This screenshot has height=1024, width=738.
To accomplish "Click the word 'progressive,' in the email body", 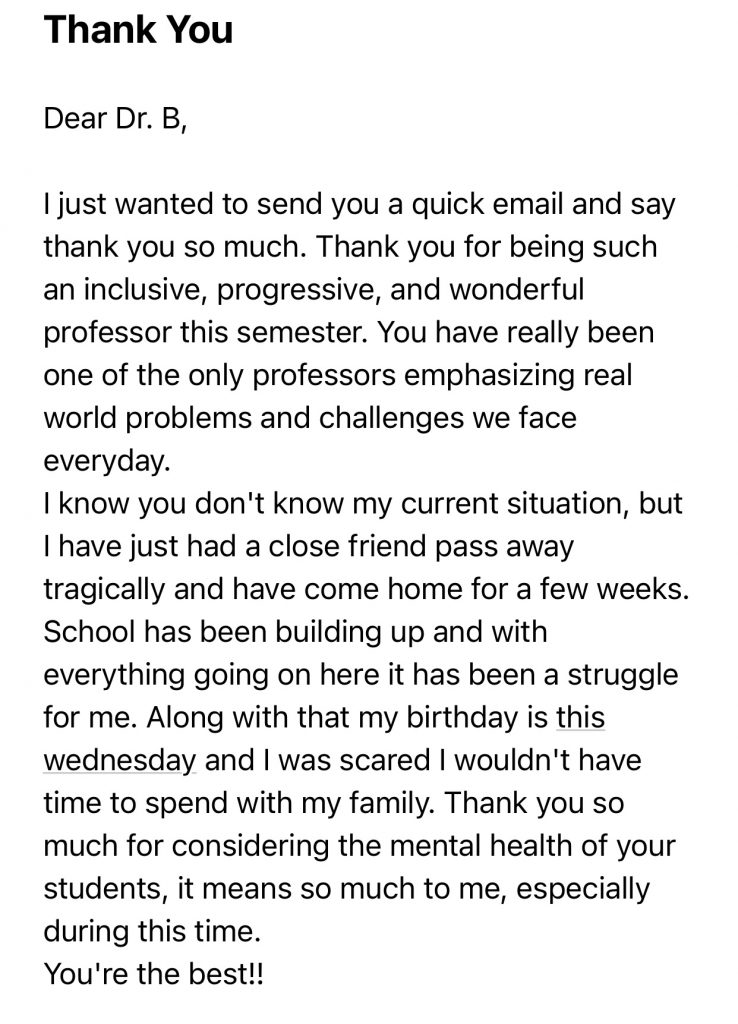I will pos(298,291).
